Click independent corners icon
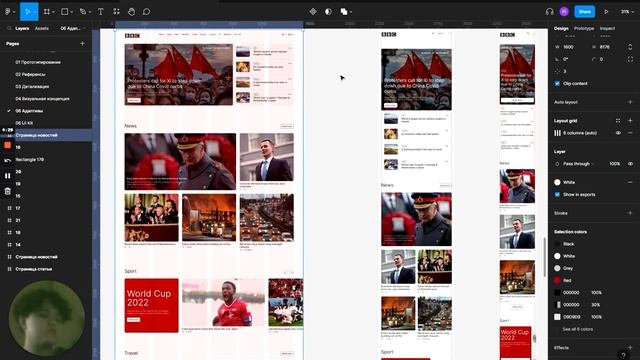Image resolution: width=640 pixels, height=360 pixels. tap(630, 59)
